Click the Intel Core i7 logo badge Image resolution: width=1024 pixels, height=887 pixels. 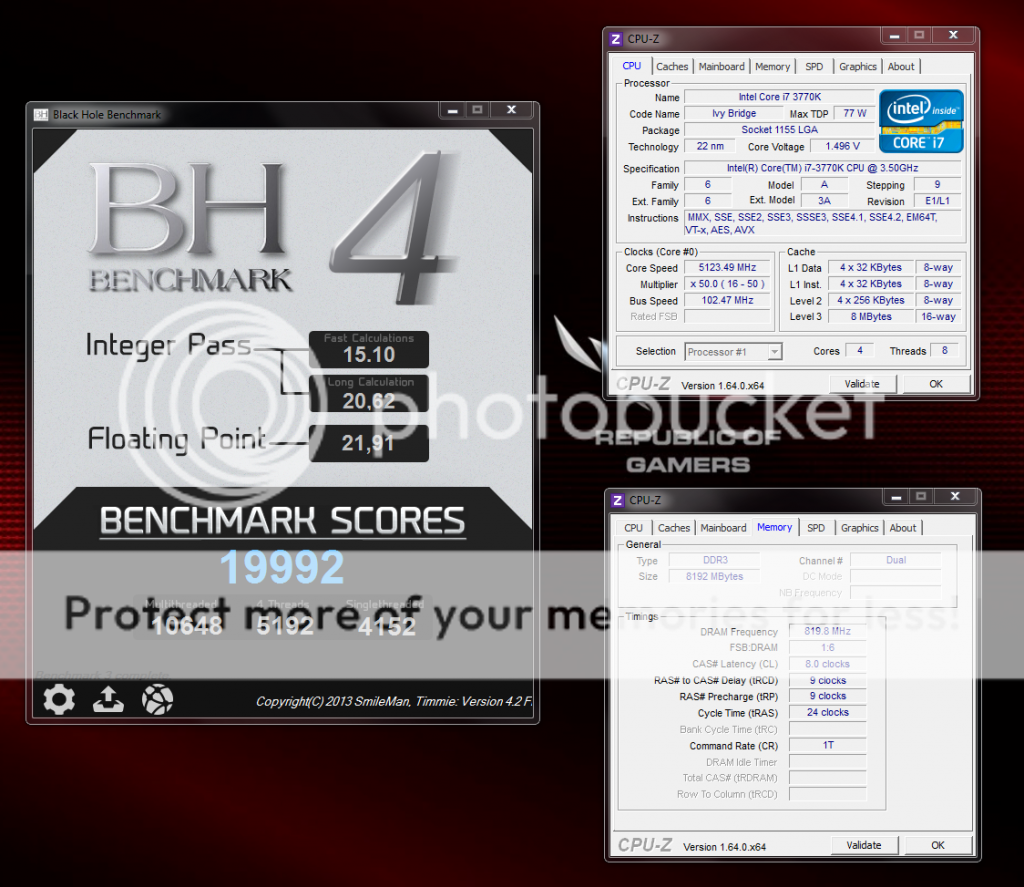click(920, 121)
